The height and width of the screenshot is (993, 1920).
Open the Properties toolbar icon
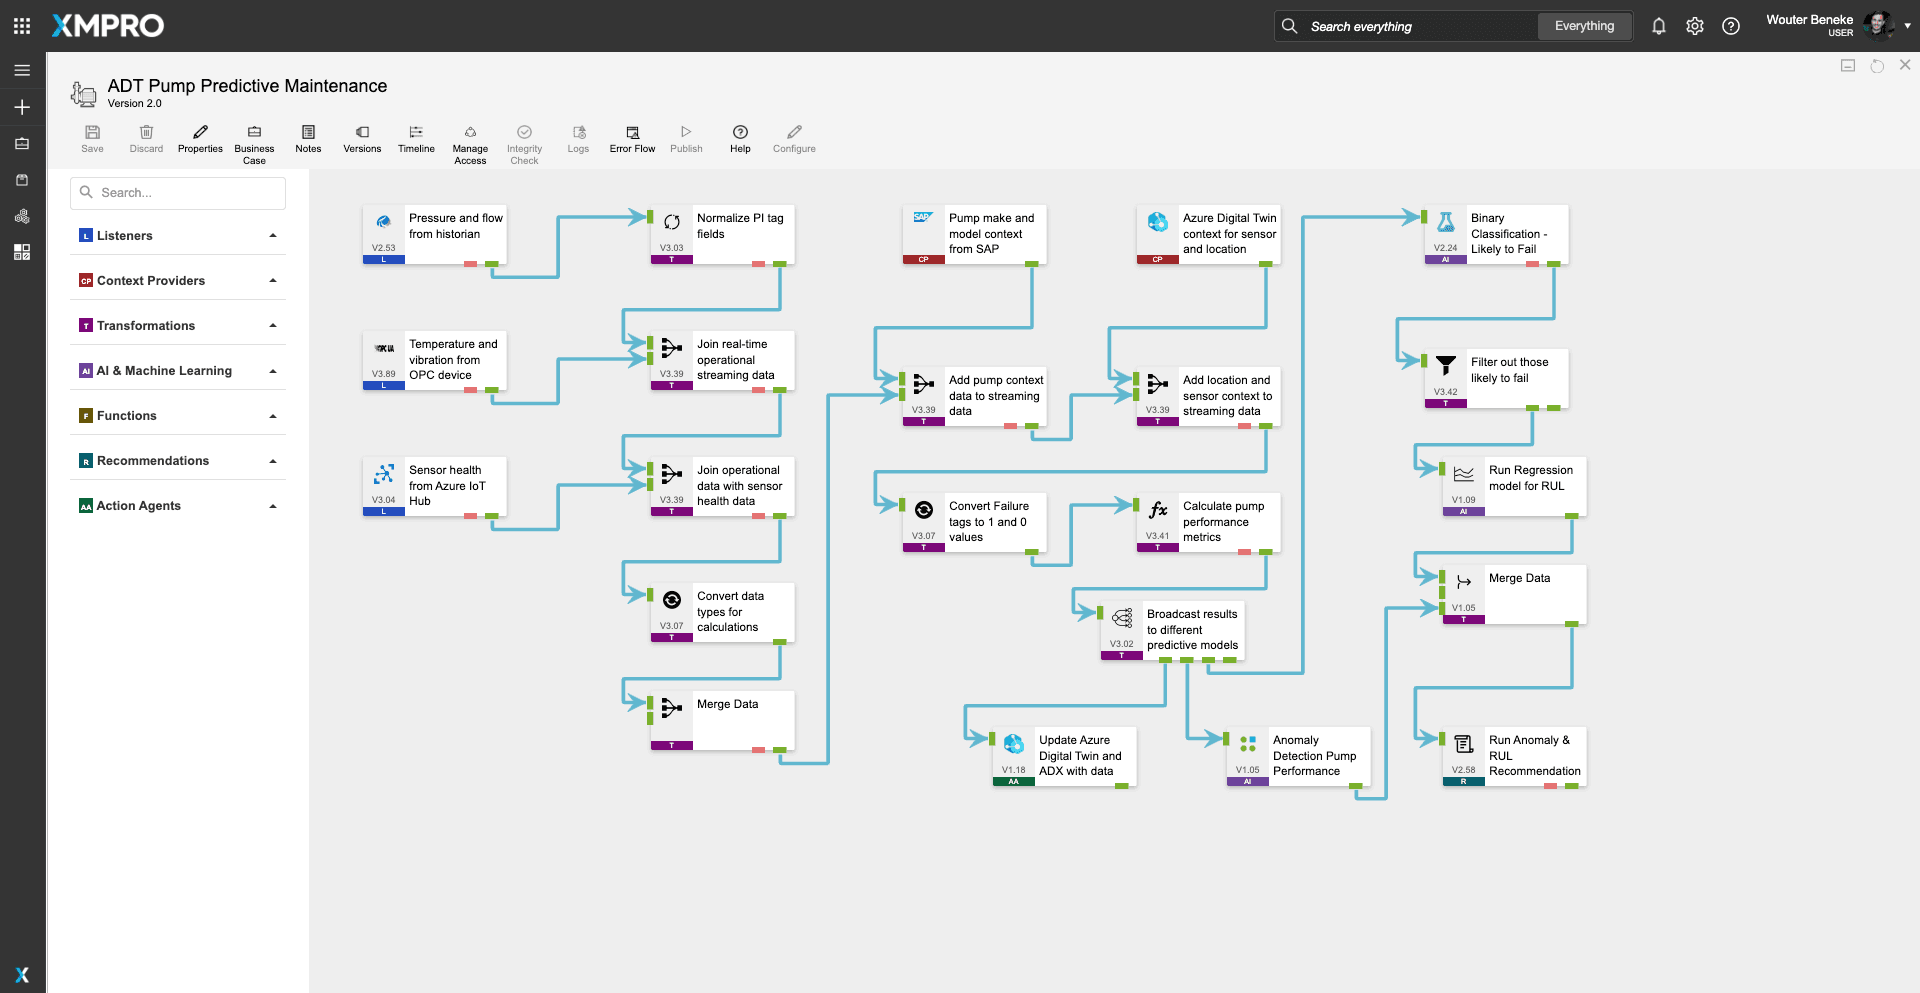[200, 138]
